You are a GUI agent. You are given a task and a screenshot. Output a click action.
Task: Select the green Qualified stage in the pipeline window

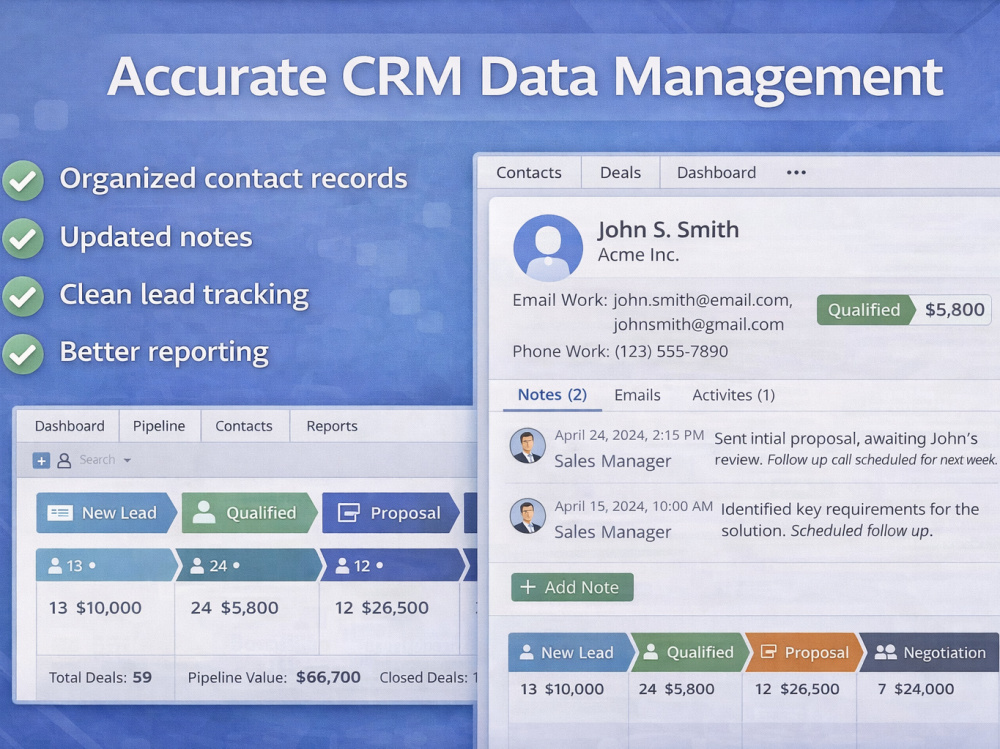tap(249, 513)
